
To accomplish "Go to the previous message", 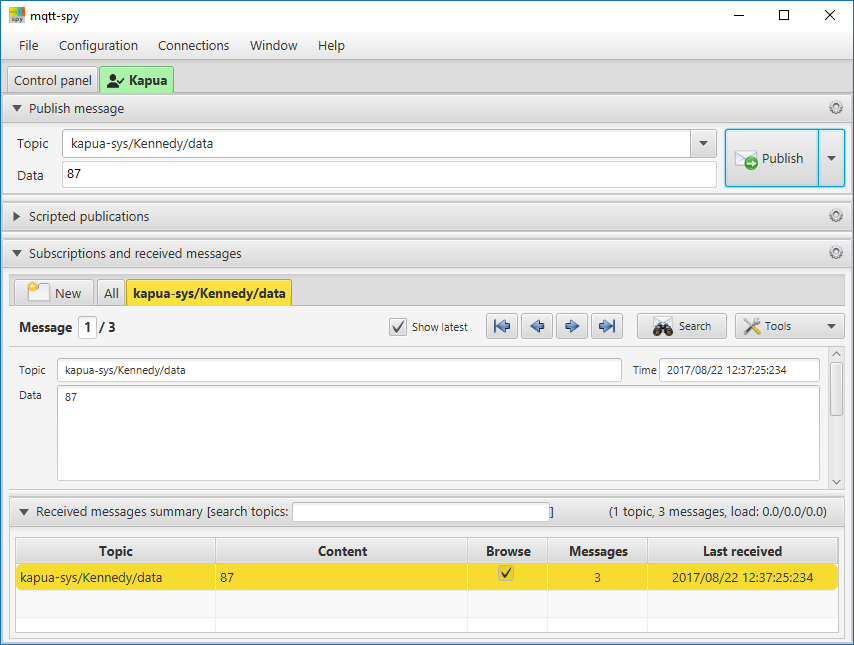I will pos(536,325).
